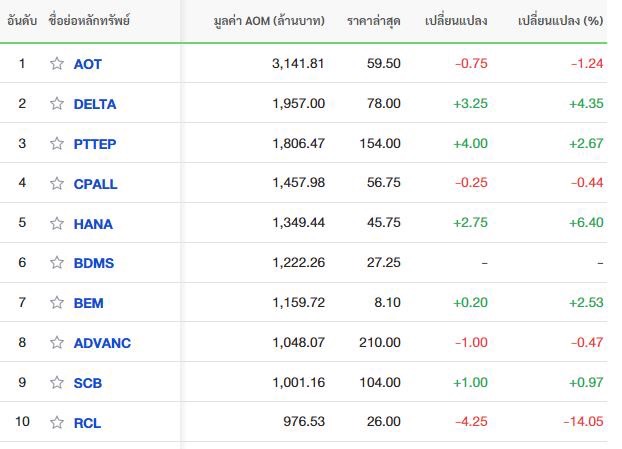622x449 pixels.
Task: Click the star icon beside HANA
Action: tap(57, 223)
